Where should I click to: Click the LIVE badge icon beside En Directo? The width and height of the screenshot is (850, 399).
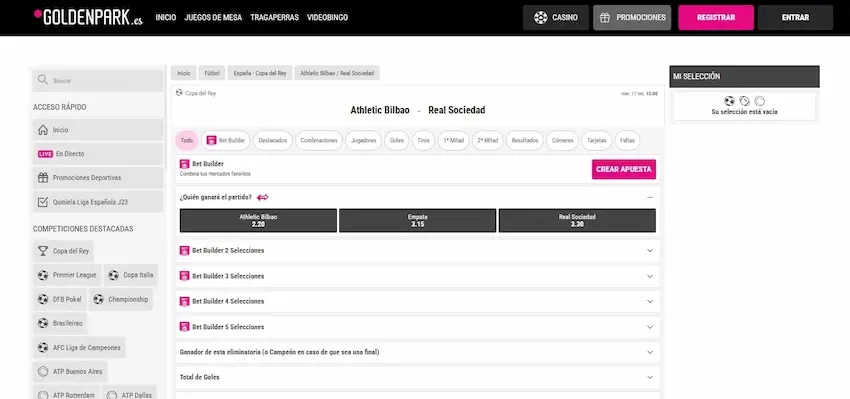click(x=45, y=154)
